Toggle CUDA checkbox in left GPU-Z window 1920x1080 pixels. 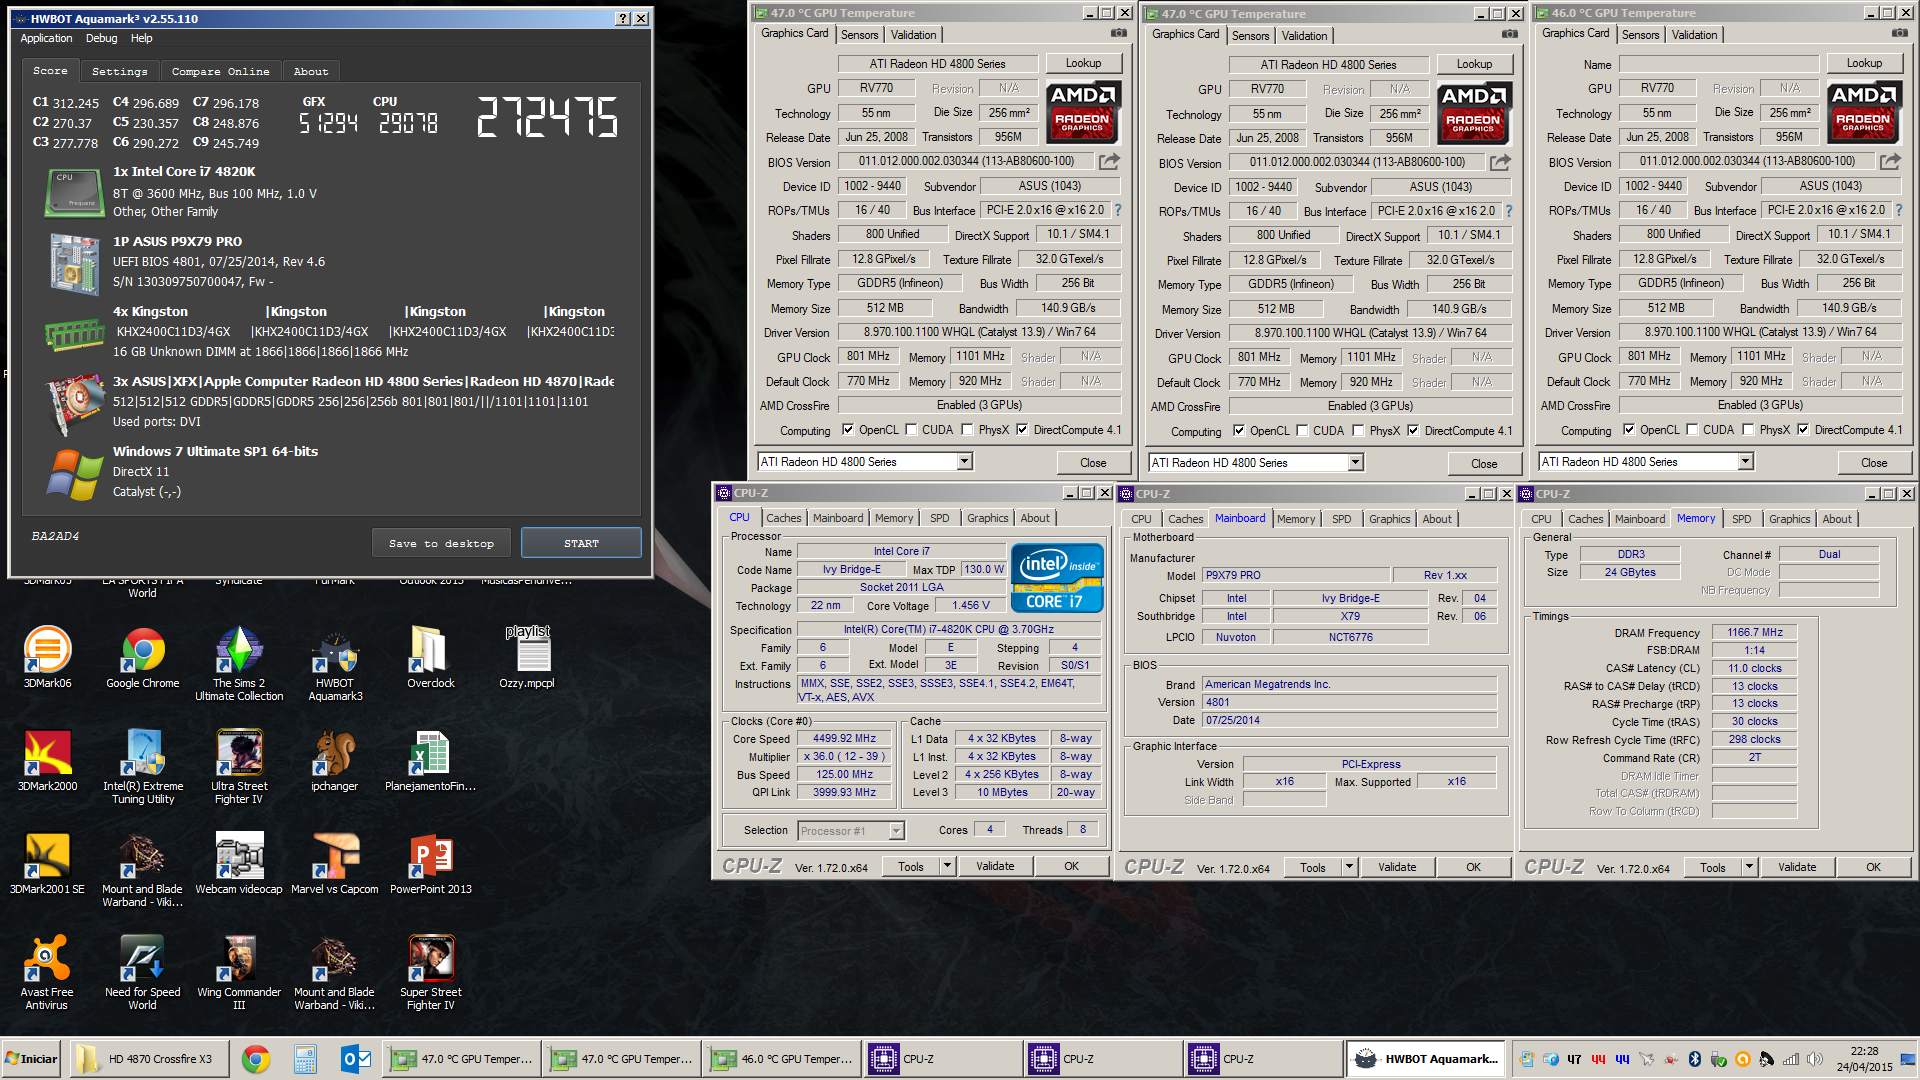pos(911,430)
